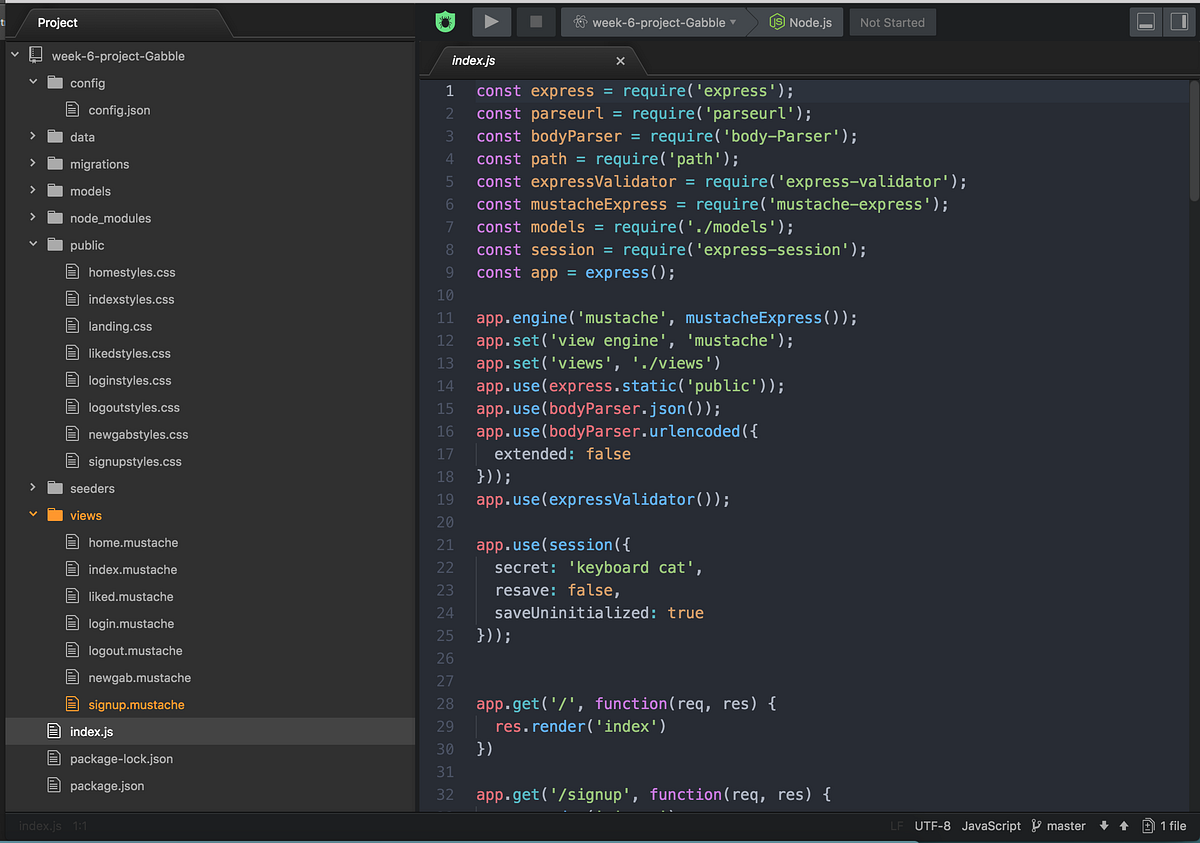Open the 1 file changed git status
The image size is (1200, 843).
tap(1165, 826)
